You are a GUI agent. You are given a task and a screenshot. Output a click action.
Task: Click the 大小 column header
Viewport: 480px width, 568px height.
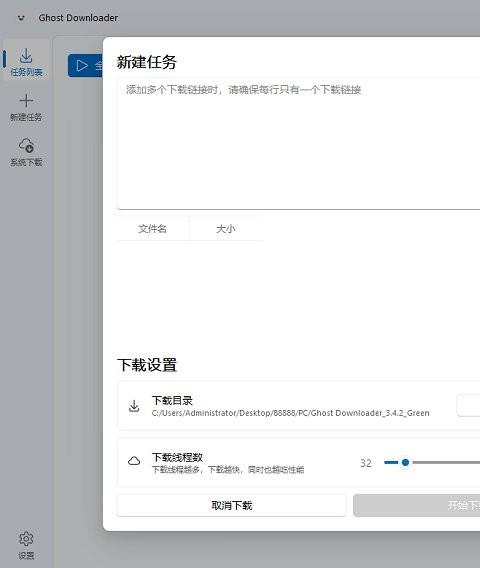click(x=226, y=229)
